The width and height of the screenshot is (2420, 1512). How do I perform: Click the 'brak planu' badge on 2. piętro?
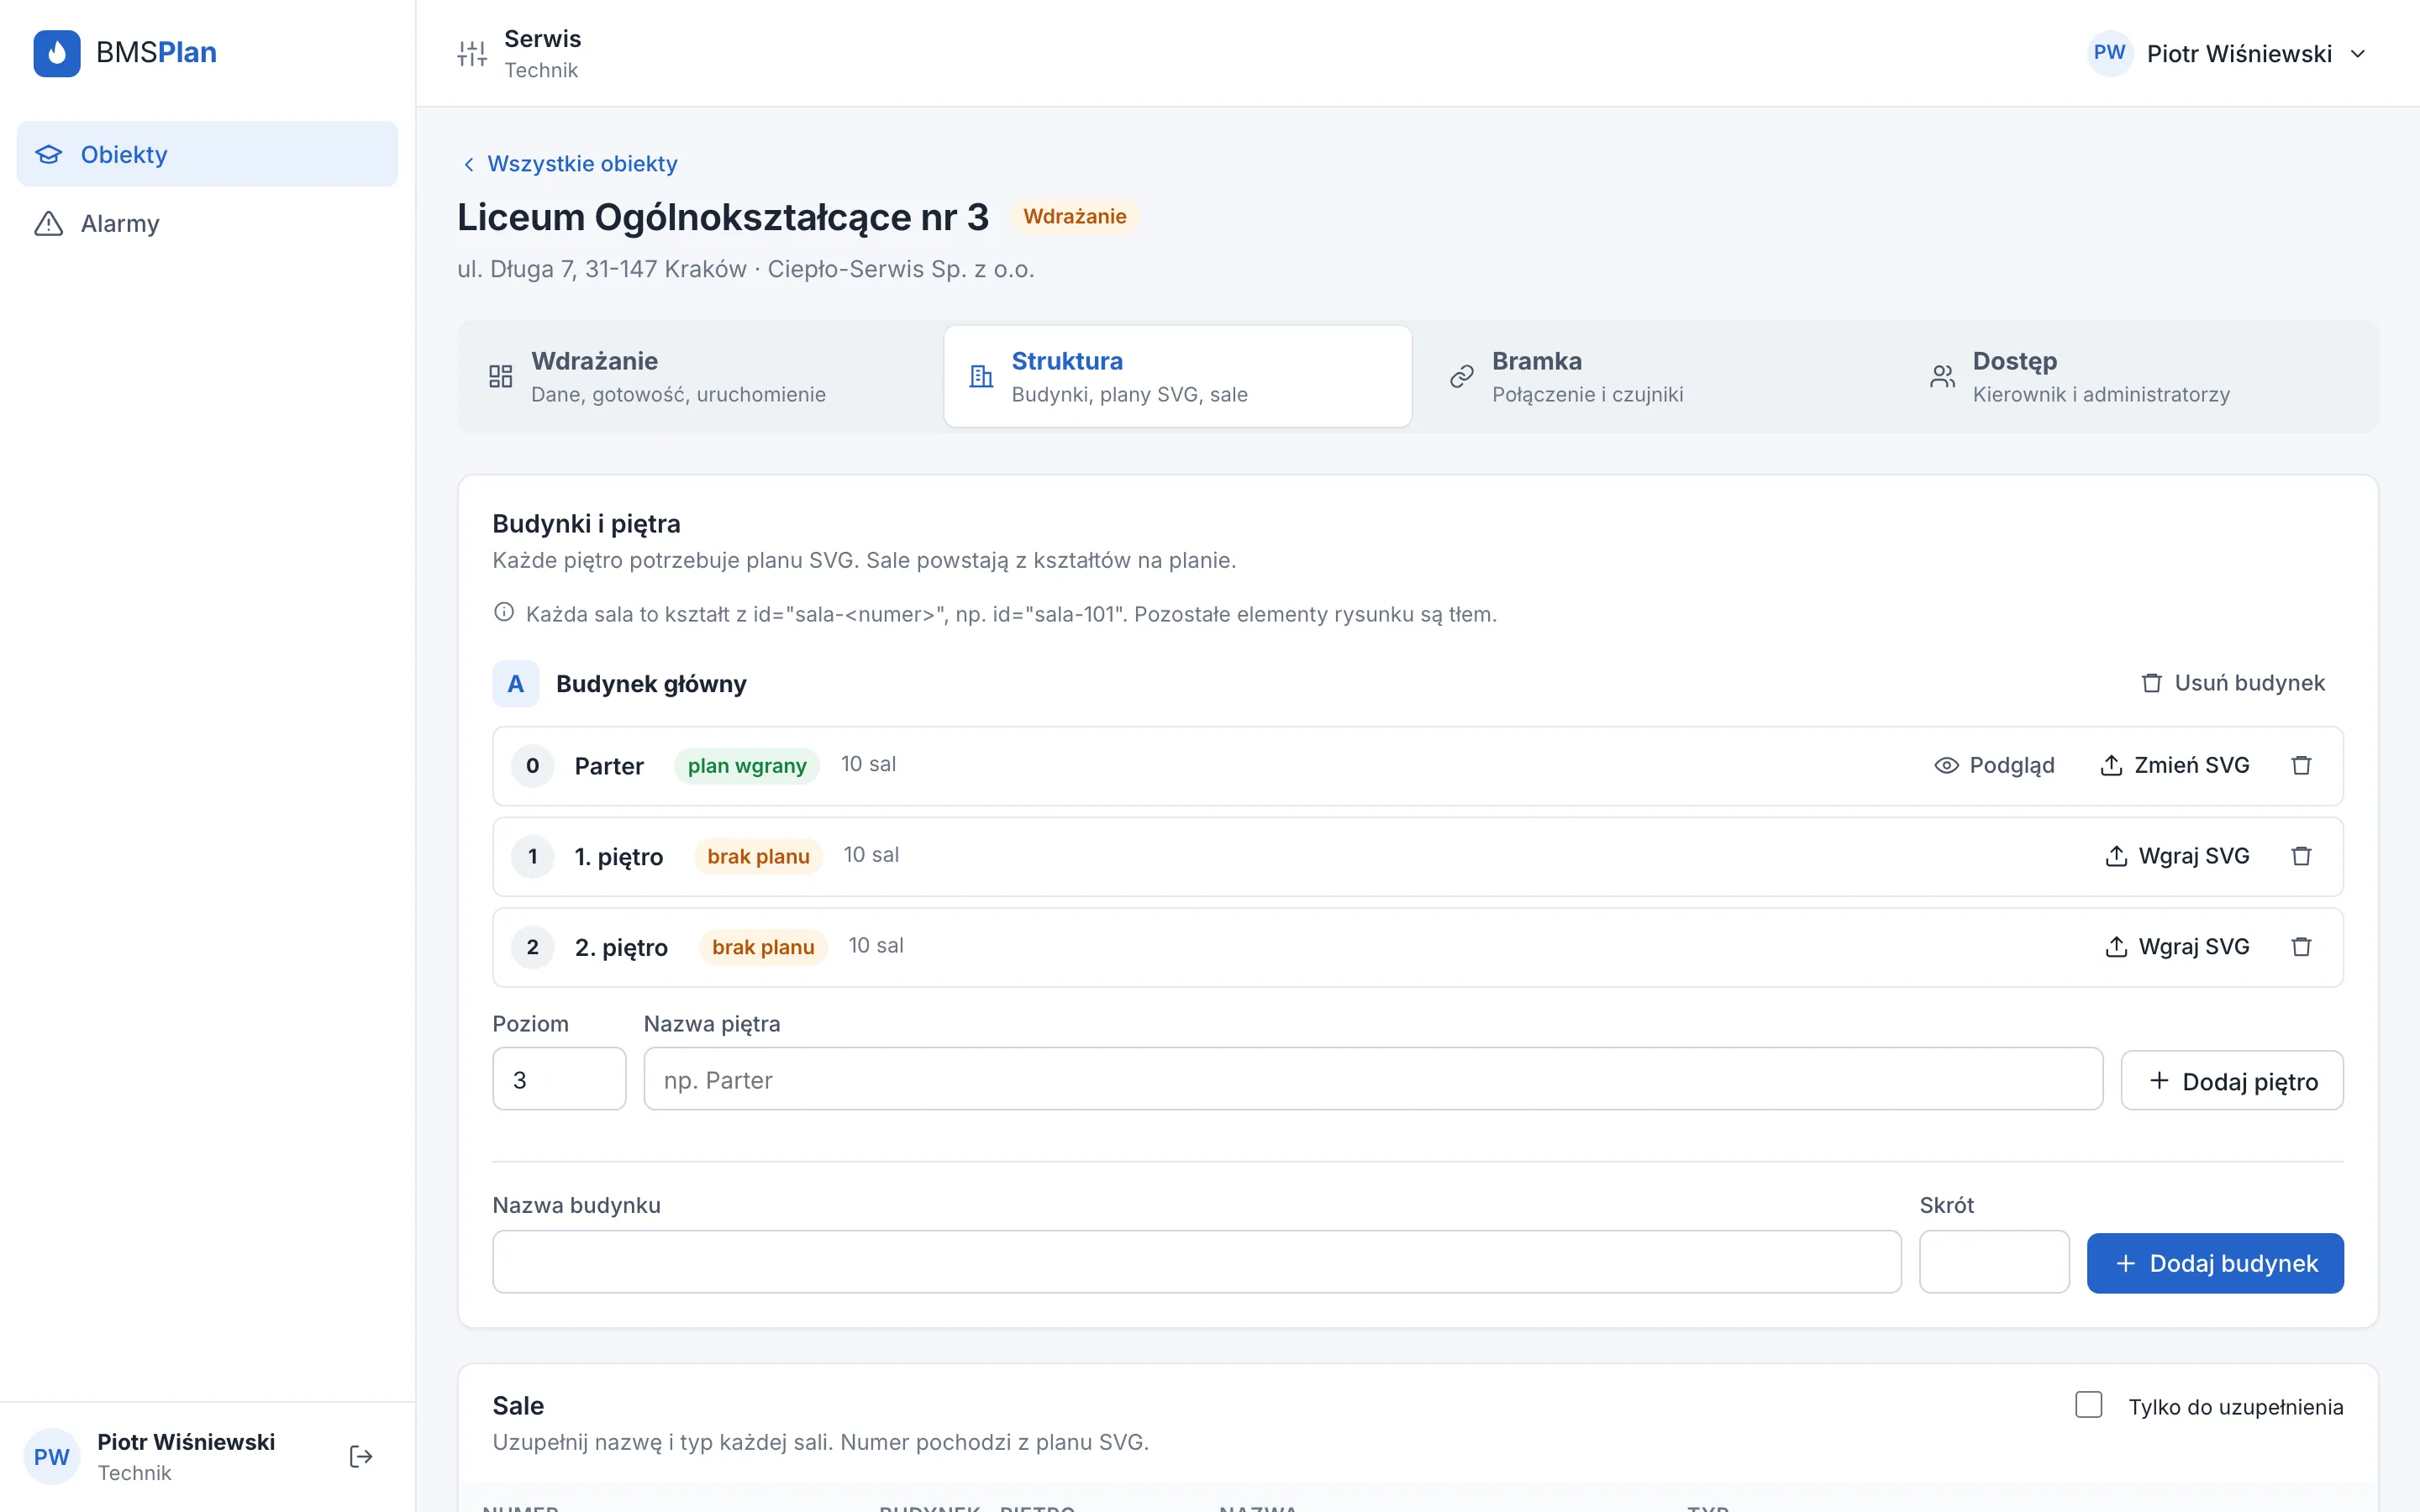coord(763,948)
